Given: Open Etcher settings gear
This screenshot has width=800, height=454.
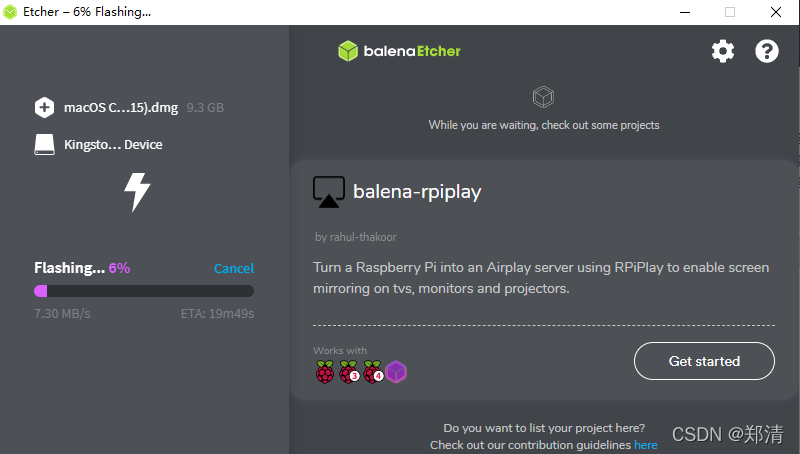Looking at the screenshot, I should pos(723,51).
